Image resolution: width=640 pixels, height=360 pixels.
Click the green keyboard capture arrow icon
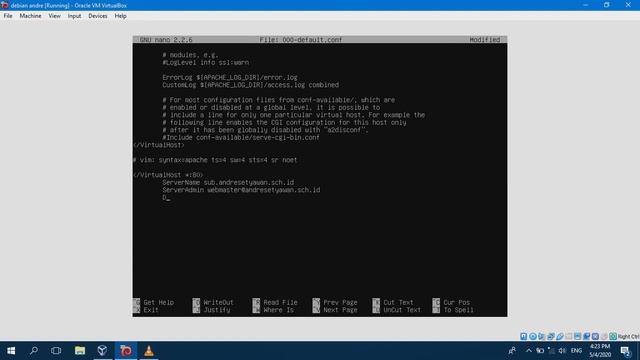pos(613,336)
